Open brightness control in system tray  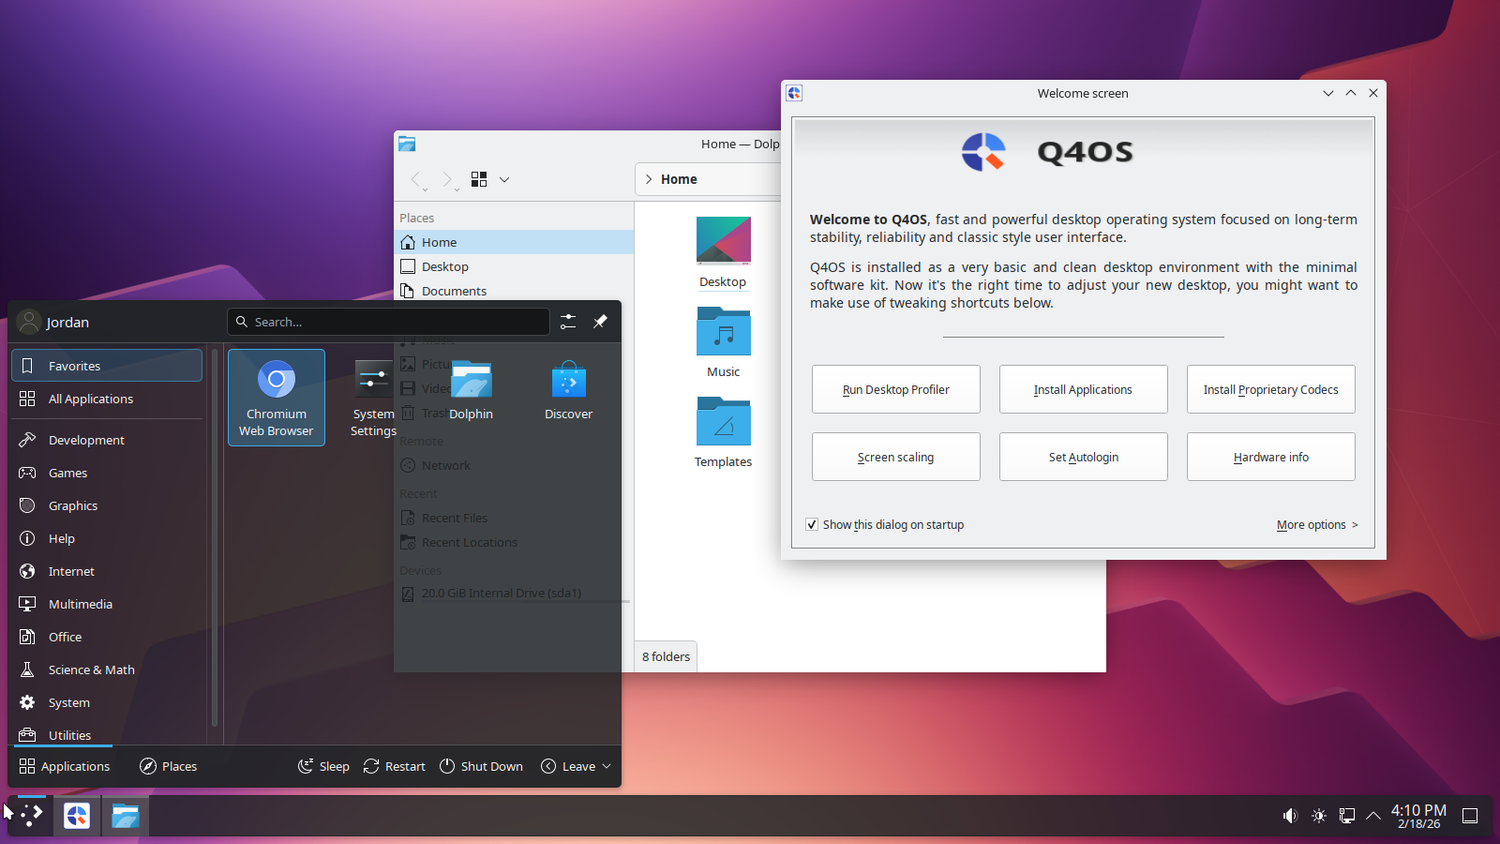click(x=1319, y=816)
